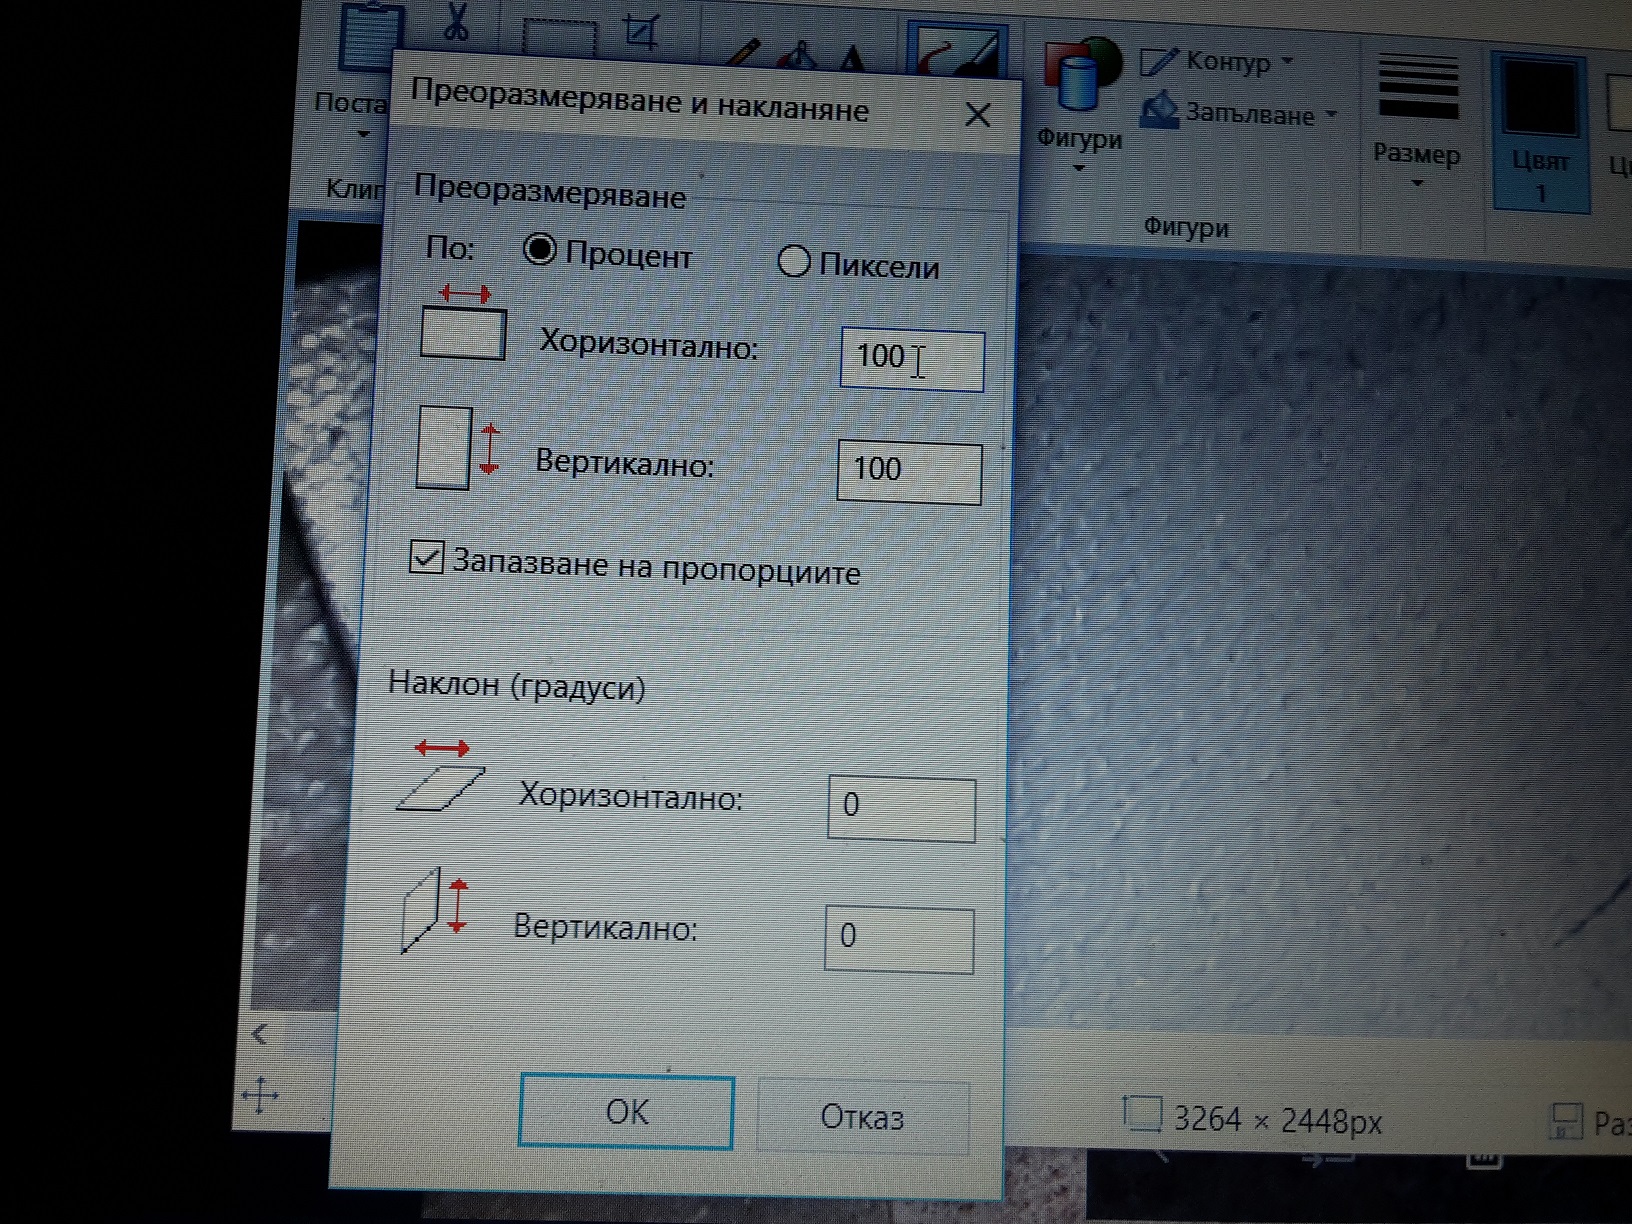Select the Text tool letter A

click(x=852, y=59)
